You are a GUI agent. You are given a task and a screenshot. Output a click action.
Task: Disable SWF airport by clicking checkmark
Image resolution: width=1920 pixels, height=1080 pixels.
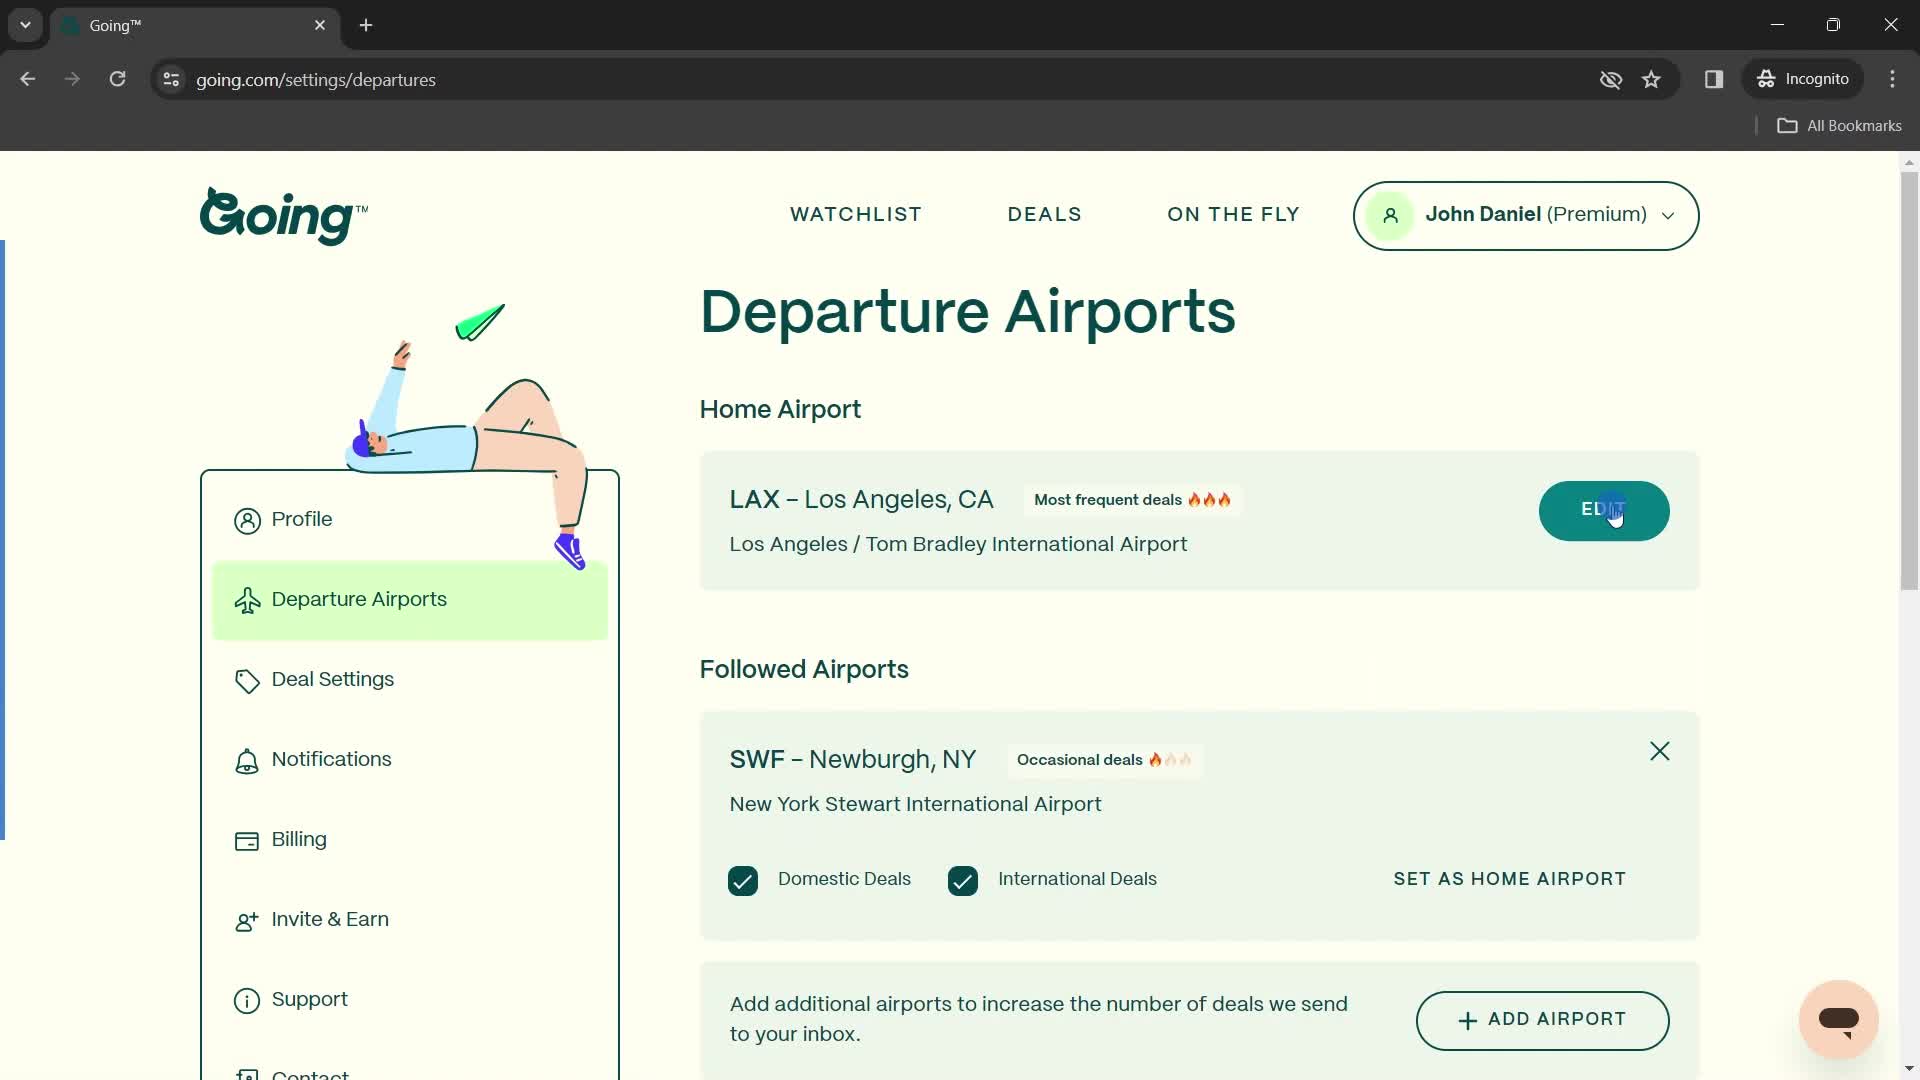click(744, 880)
